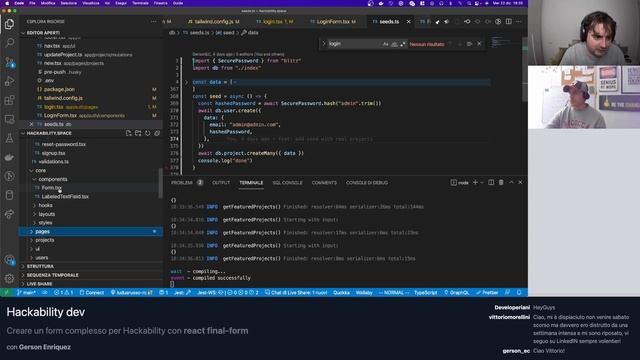Toggle match whole word in find widget
This screenshot has width=640, height=360.
click(394, 44)
